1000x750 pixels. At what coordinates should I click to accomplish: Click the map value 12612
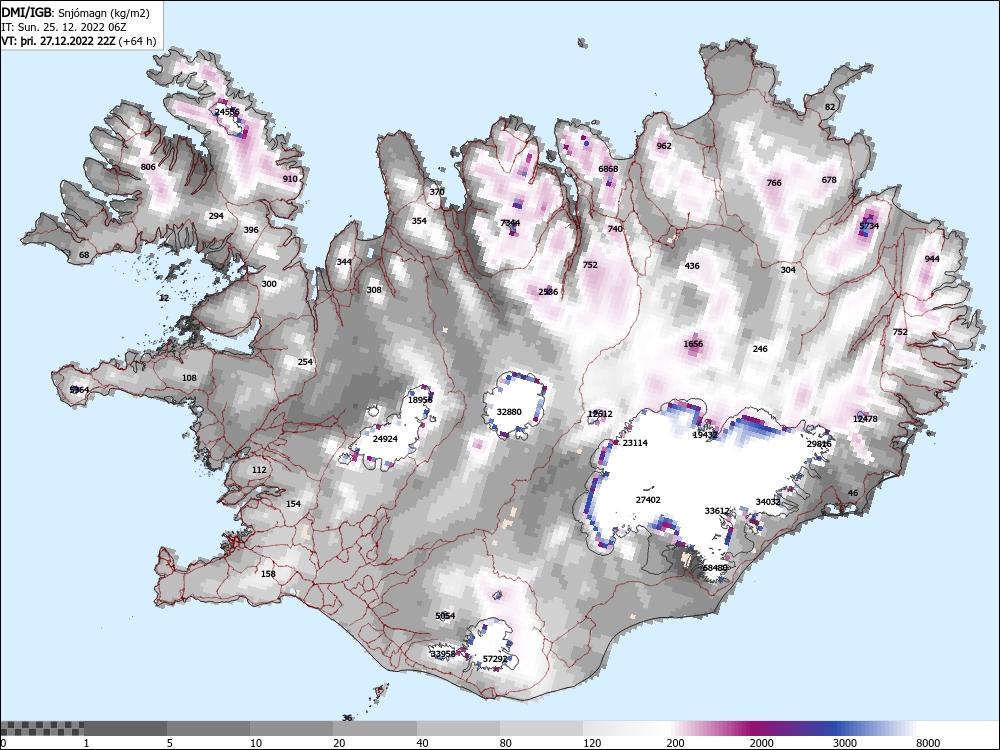click(x=600, y=414)
